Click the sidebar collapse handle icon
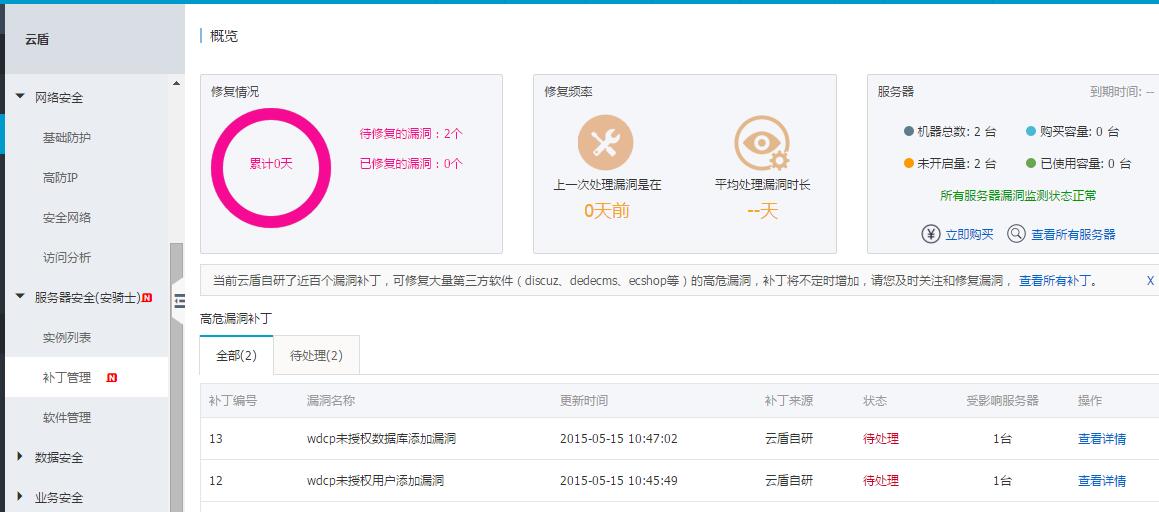 point(180,299)
